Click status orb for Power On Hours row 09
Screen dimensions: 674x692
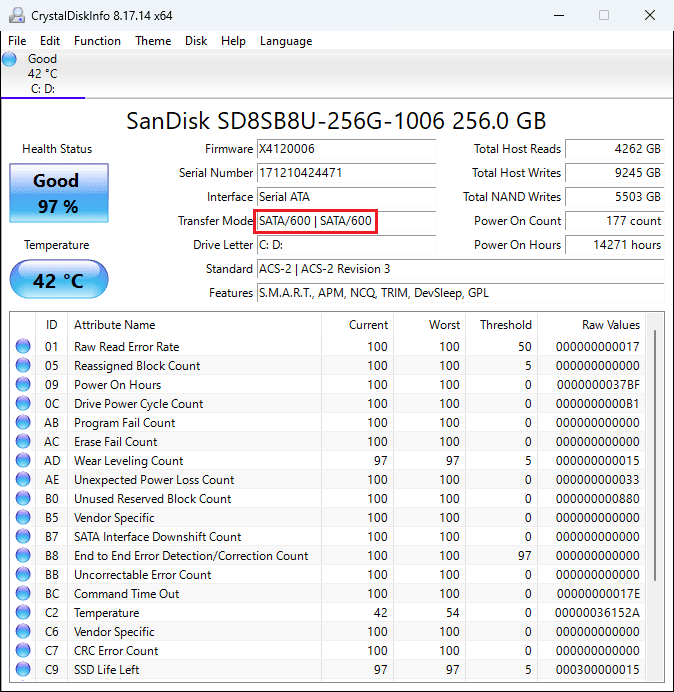(x=23, y=384)
